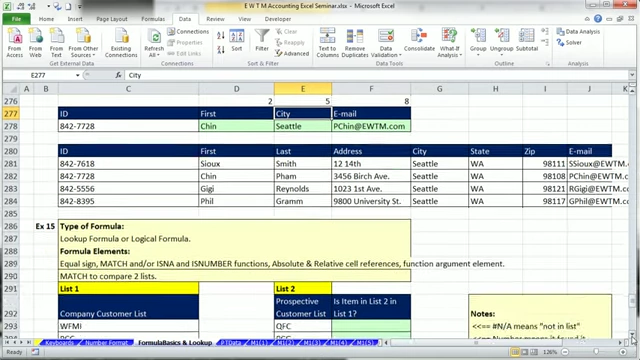Image resolution: width=640 pixels, height=360 pixels.
Task: Clear the current filter
Action: click(287, 31)
